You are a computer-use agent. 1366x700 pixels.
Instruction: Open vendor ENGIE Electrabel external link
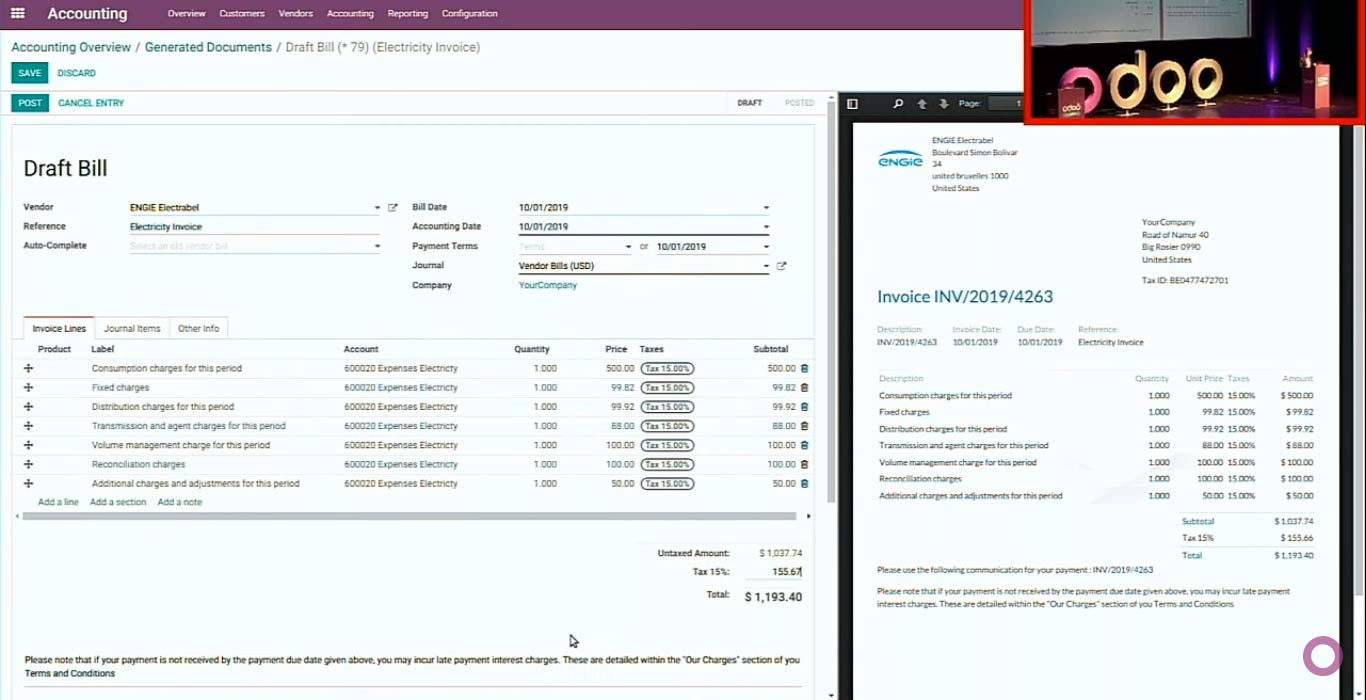tap(393, 208)
